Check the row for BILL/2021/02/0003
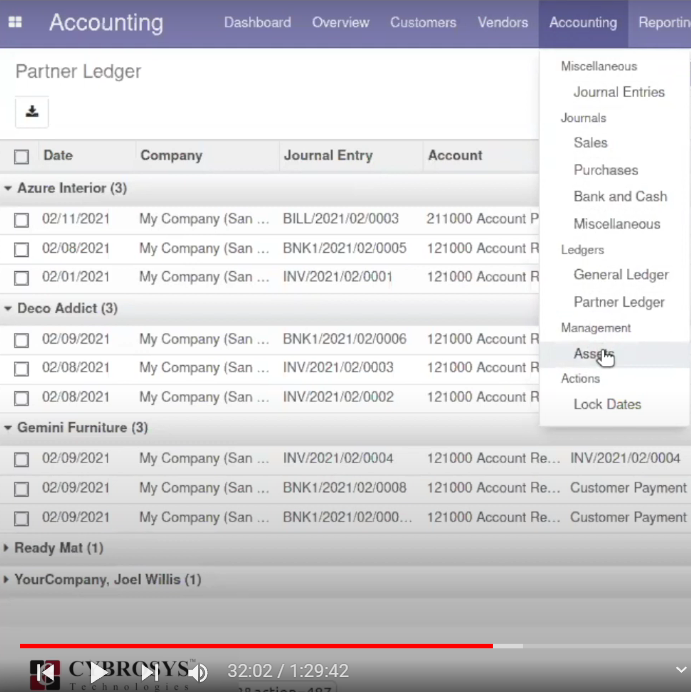 click(21, 219)
